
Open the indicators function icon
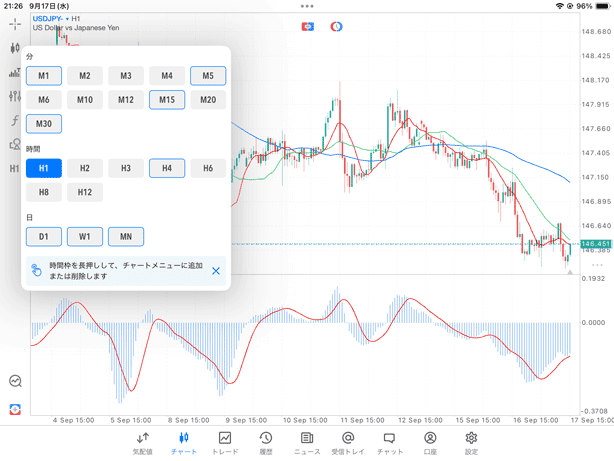[15, 120]
